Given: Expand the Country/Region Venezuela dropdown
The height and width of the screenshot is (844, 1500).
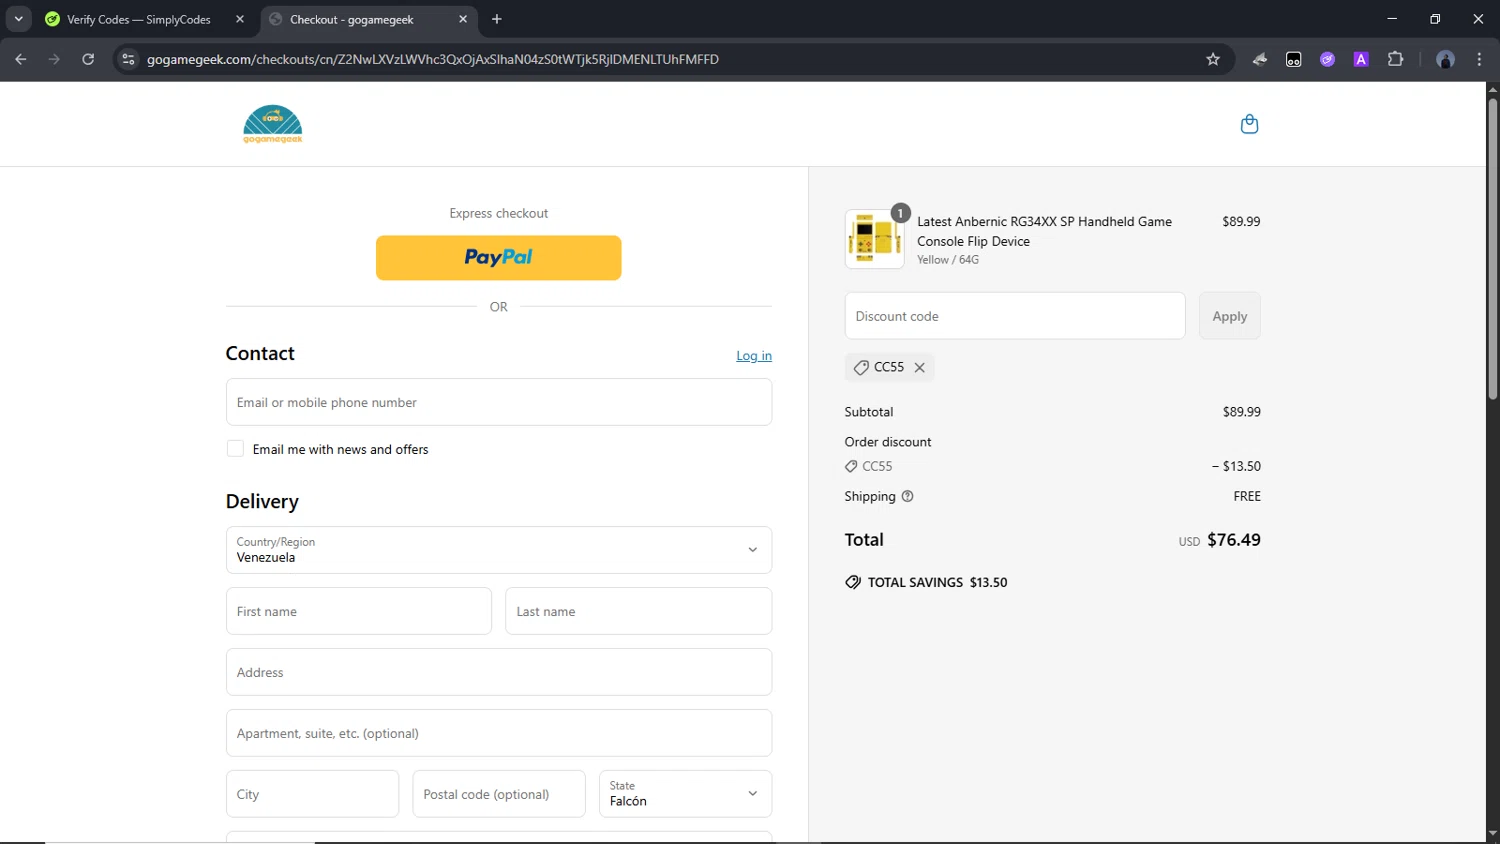Looking at the screenshot, I should pyautogui.click(x=499, y=550).
